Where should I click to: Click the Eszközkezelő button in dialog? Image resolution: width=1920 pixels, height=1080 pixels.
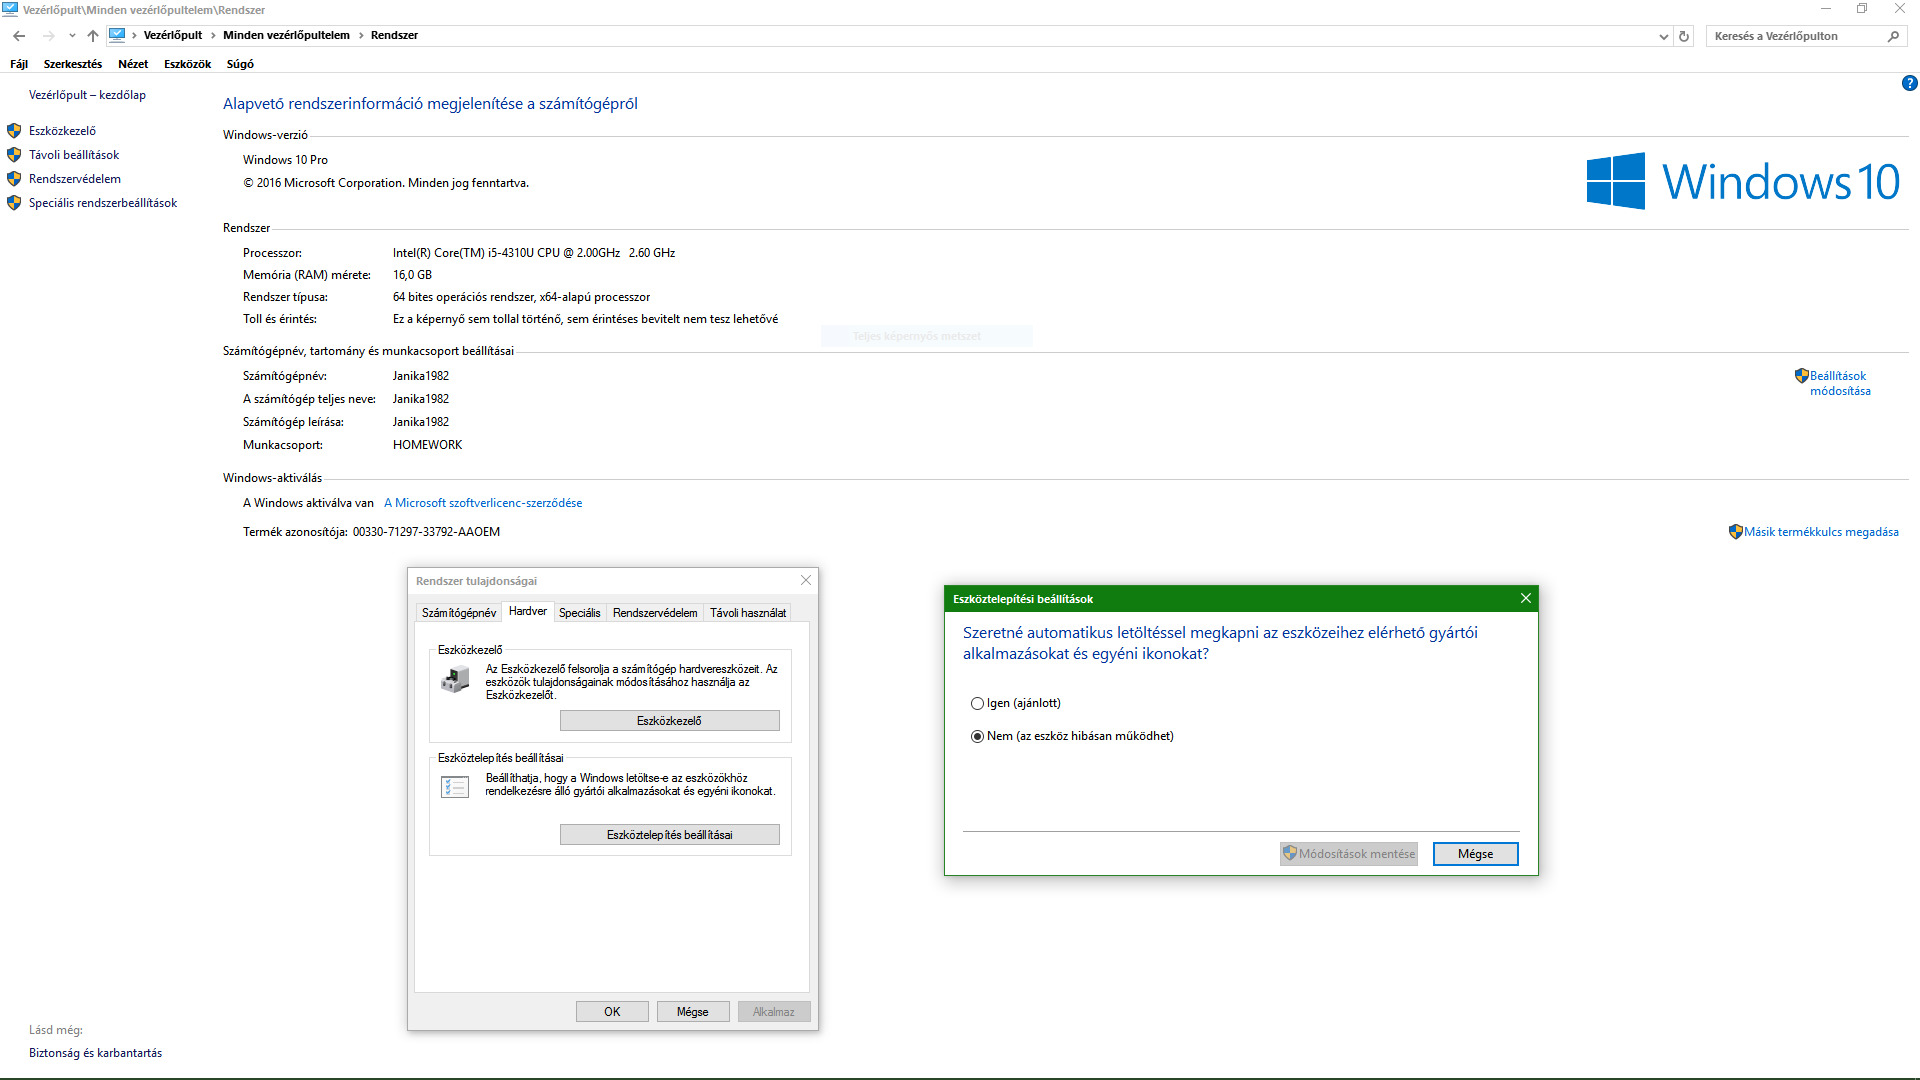669,721
